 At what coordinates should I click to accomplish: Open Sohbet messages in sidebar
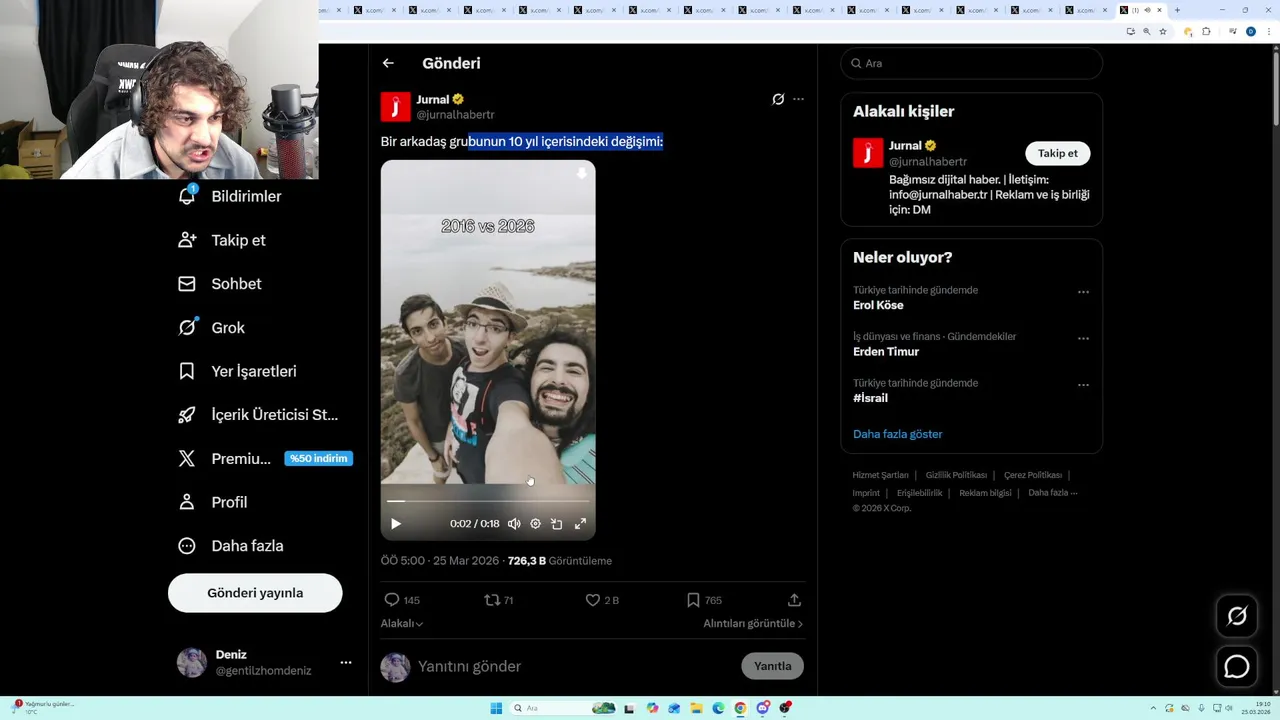[219, 284]
